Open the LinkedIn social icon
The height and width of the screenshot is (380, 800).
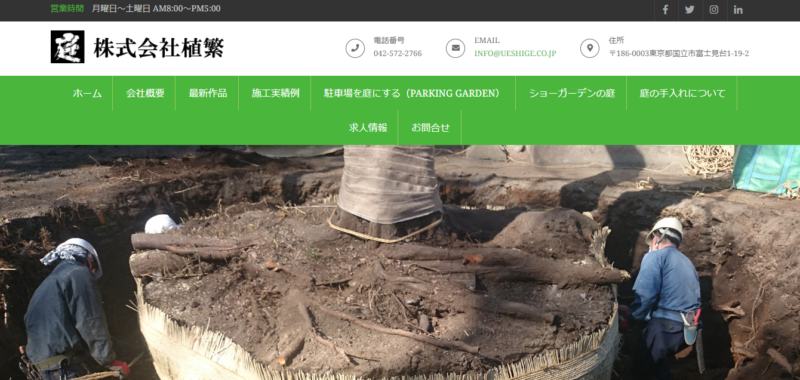pos(738,10)
